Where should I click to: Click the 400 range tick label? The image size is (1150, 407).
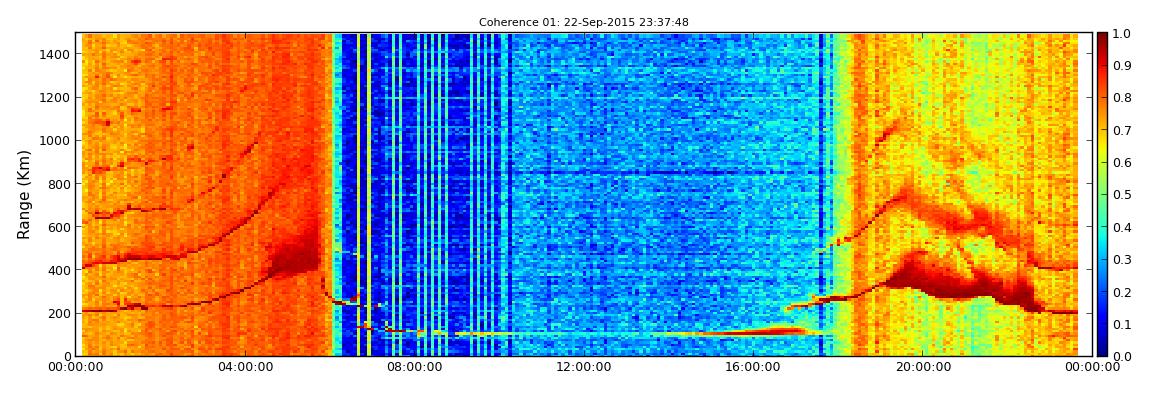click(59, 271)
